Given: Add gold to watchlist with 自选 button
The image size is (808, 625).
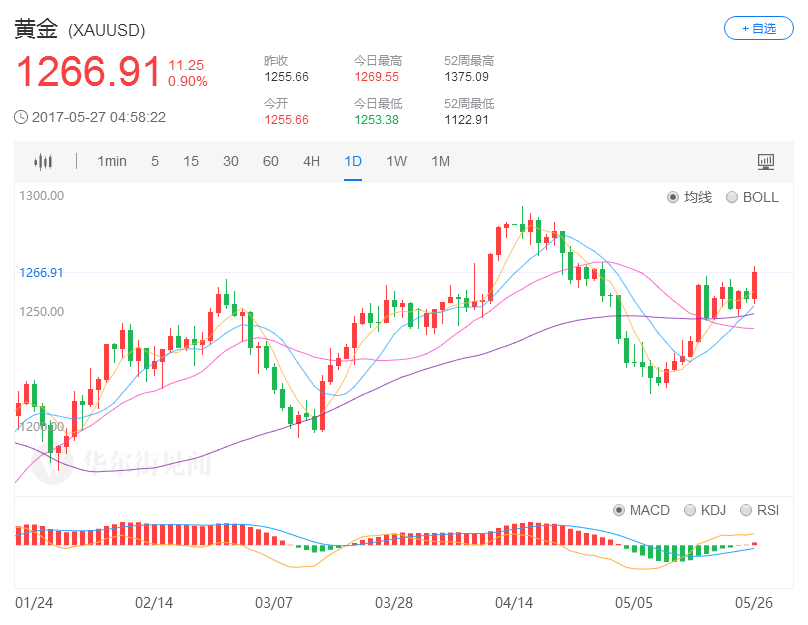Looking at the screenshot, I should click(x=758, y=29).
